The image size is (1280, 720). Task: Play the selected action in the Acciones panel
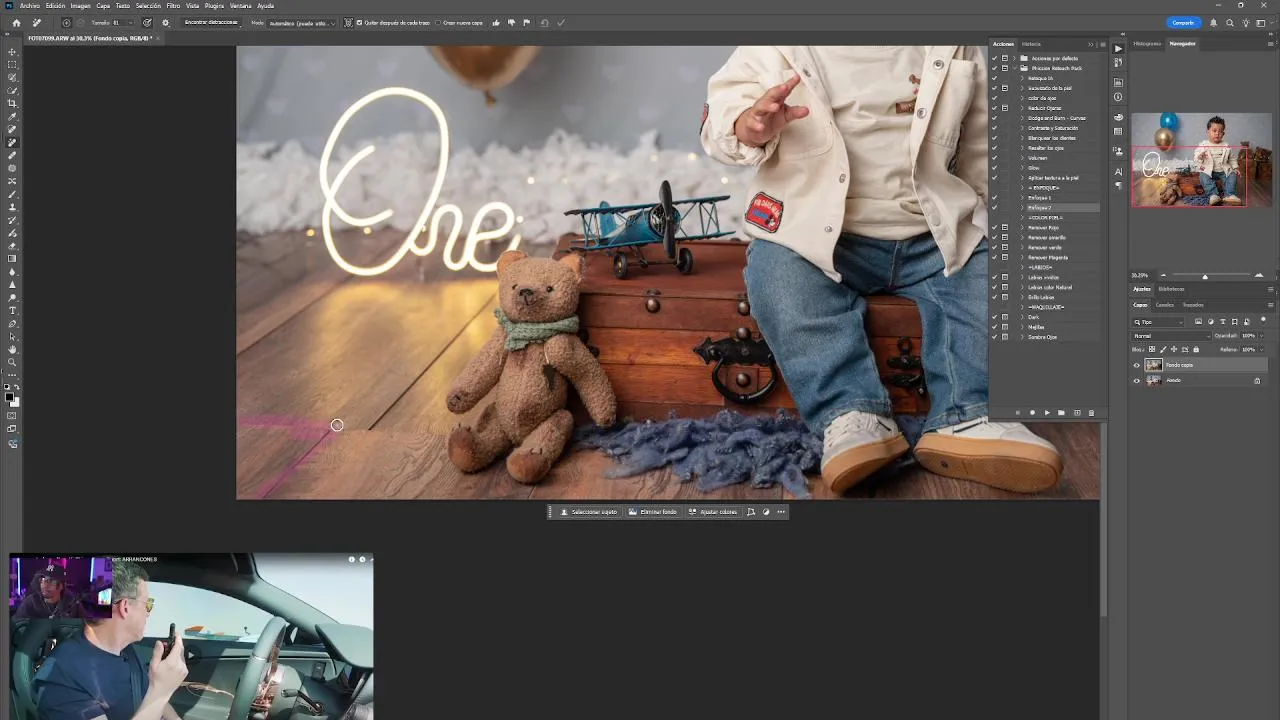point(1047,413)
